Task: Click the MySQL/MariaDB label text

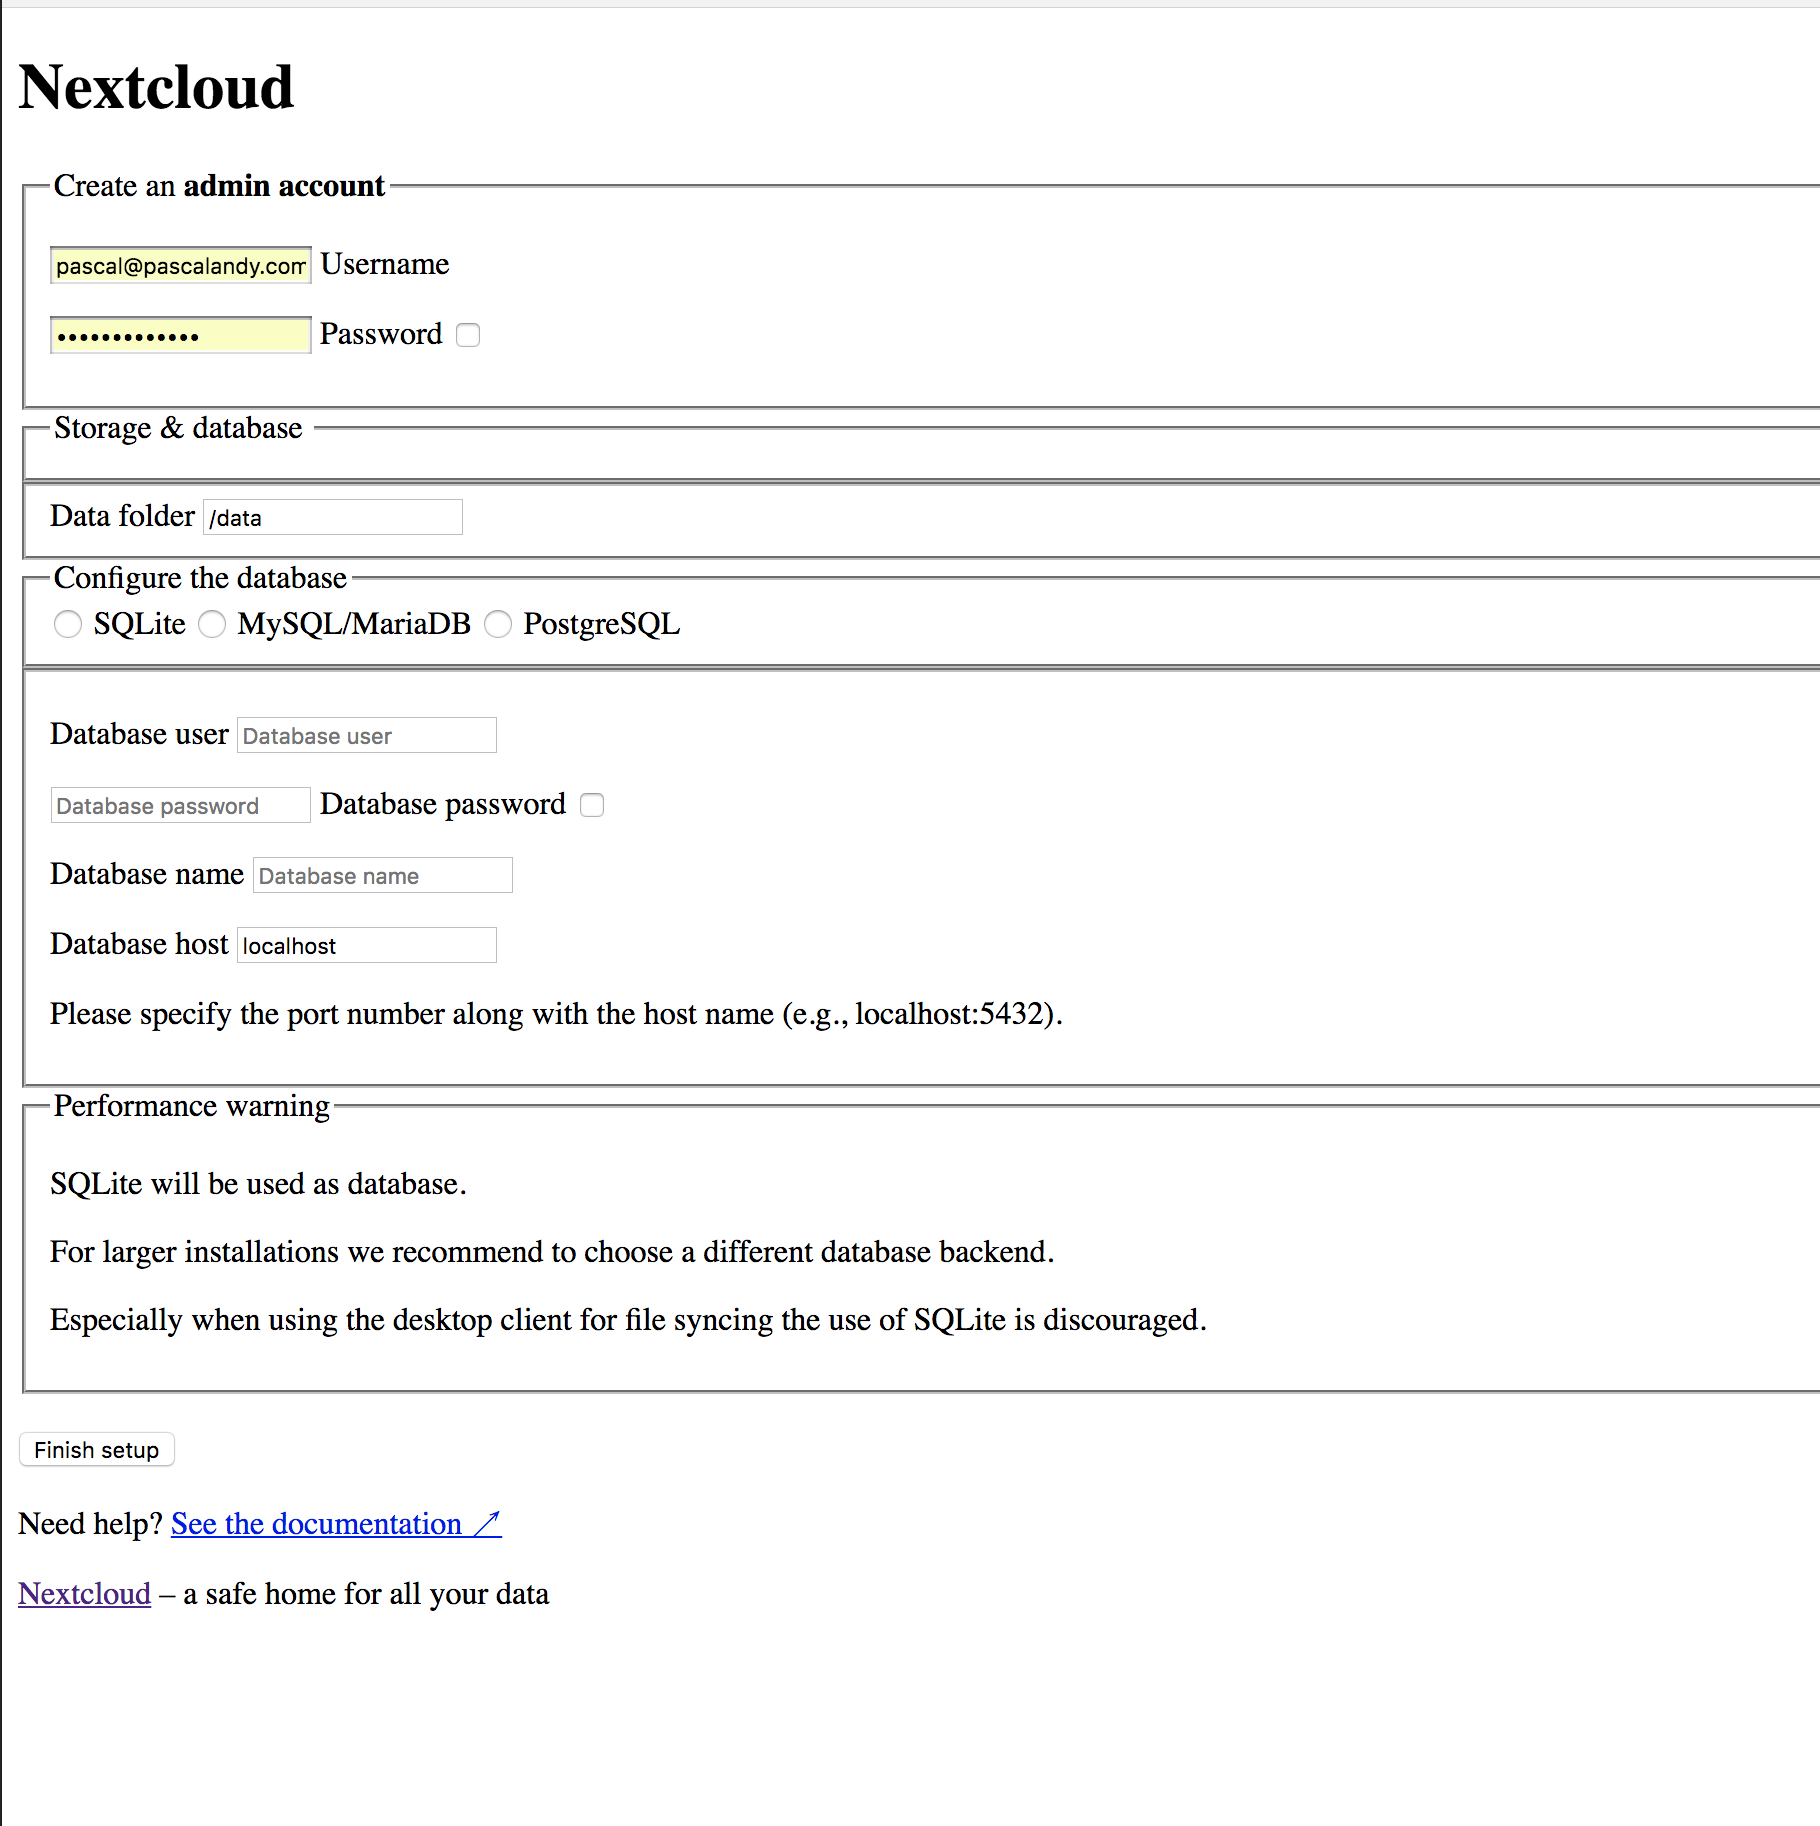Action: 354,624
